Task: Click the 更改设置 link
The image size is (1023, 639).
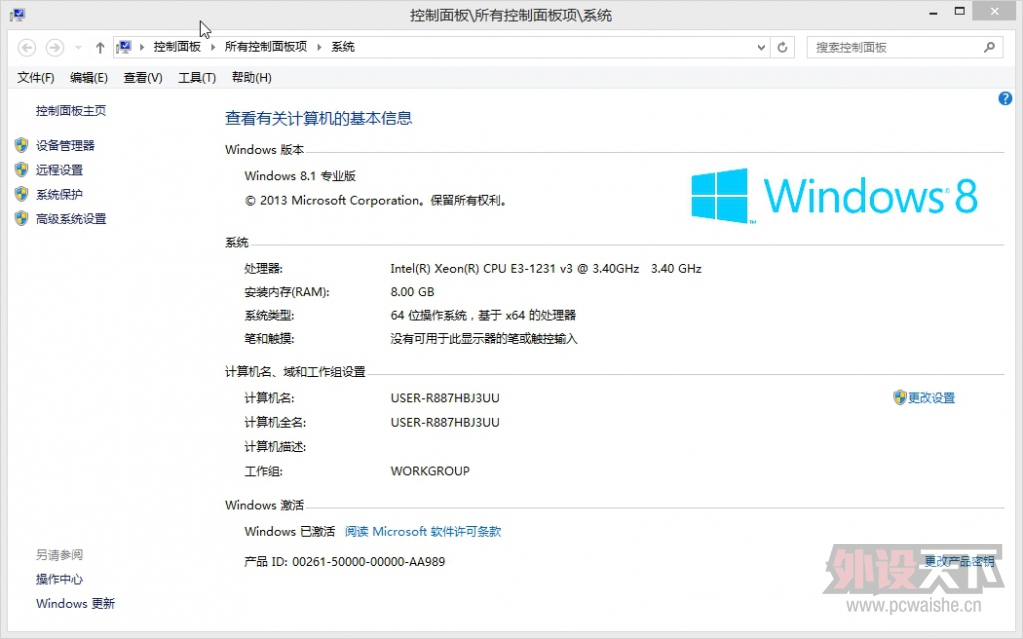Action: point(930,397)
